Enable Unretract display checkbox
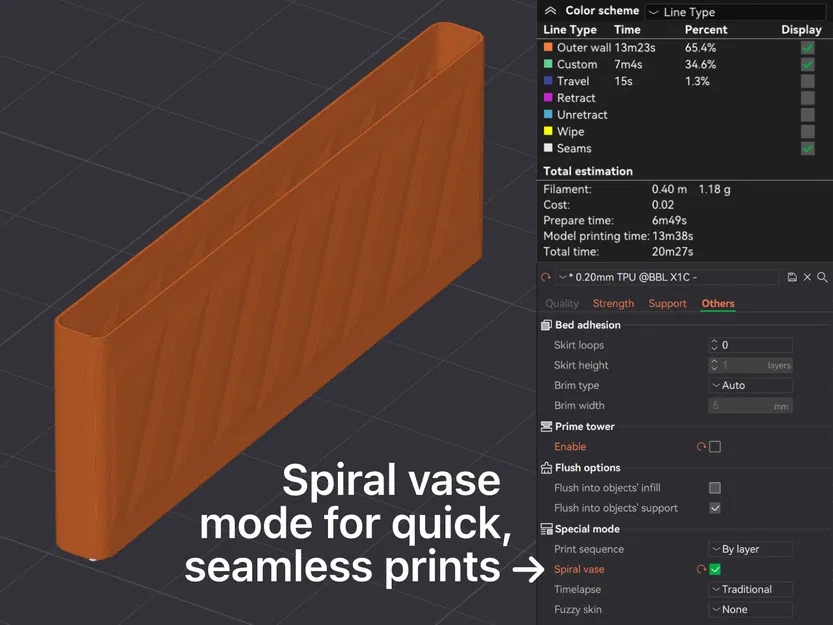Viewport: 833px width, 625px height. coord(808,115)
